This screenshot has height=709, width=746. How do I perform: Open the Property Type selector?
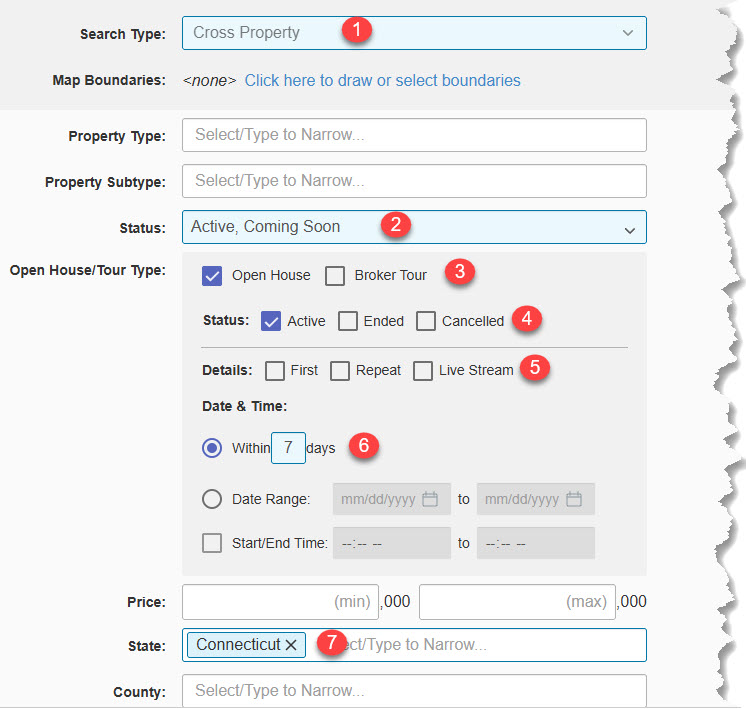[414, 135]
